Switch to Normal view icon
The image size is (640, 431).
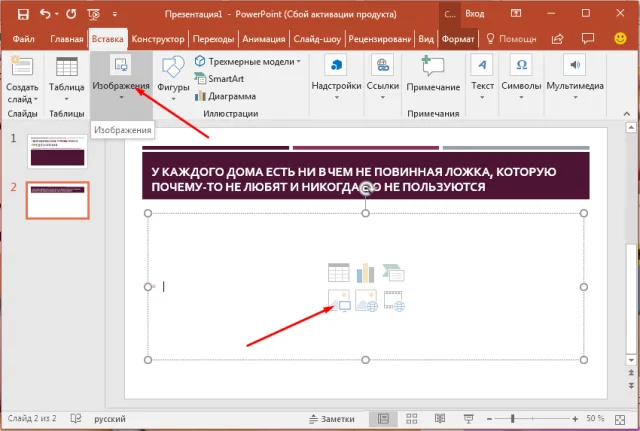383,419
